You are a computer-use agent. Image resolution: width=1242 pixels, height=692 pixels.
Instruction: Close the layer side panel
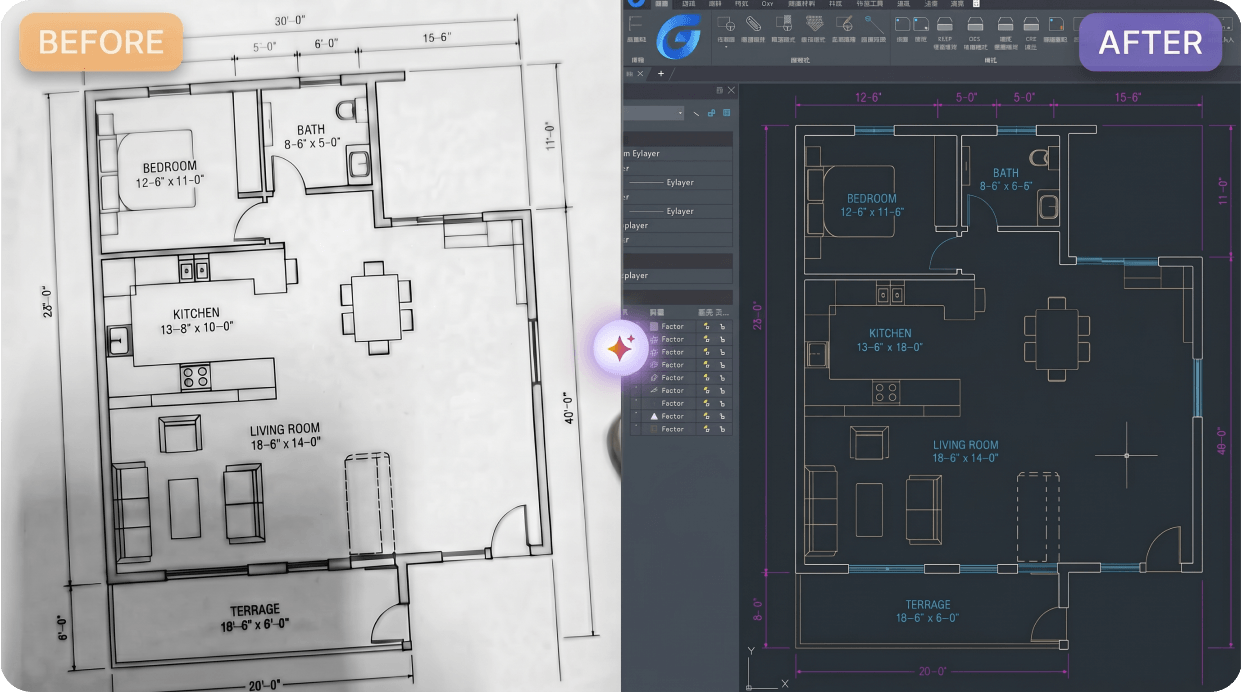pyautogui.click(x=731, y=90)
